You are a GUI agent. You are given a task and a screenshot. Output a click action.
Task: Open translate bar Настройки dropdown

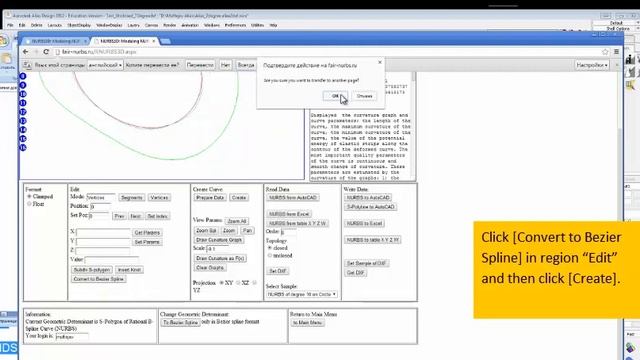tap(592, 65)
